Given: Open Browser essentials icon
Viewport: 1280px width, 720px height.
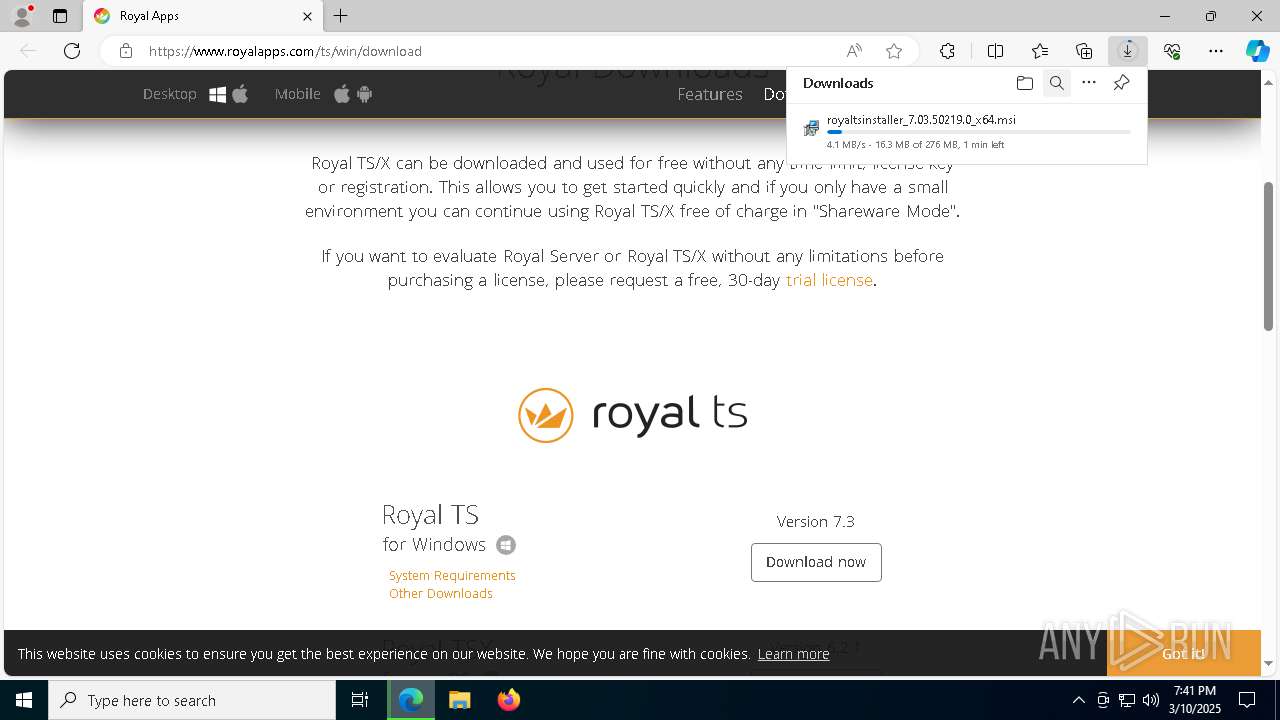Looking at the screenshot, I should click(x=1172, y=51).
